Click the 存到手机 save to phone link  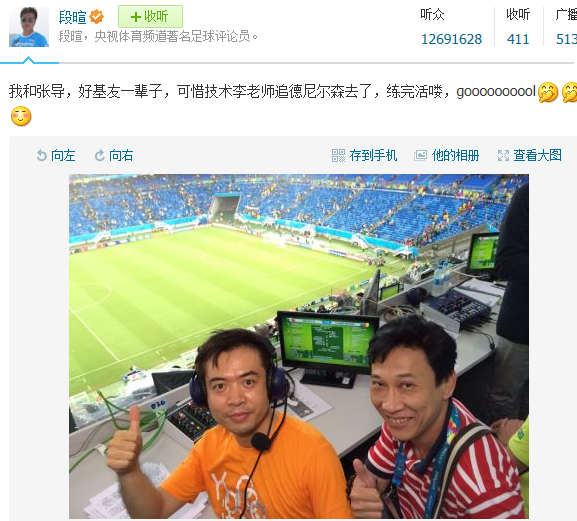(373, 155)
